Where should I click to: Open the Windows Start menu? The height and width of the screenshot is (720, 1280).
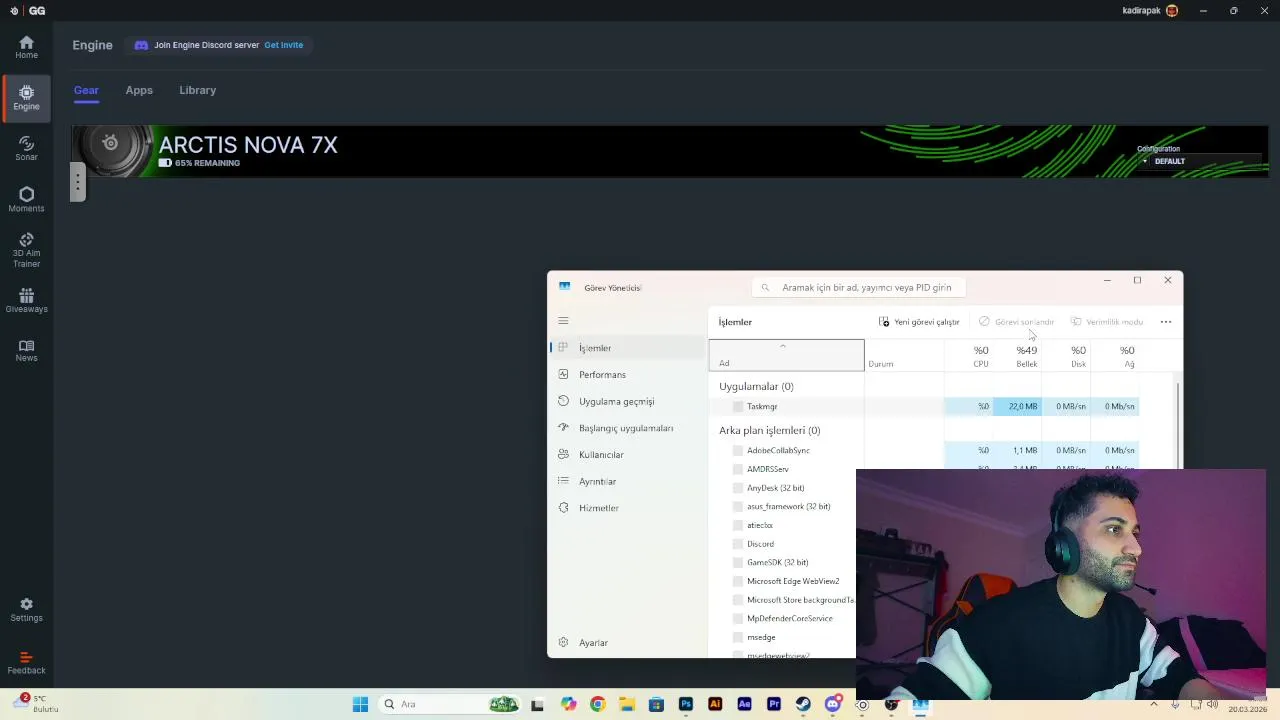pyautogui.click(x=360, y=704)
